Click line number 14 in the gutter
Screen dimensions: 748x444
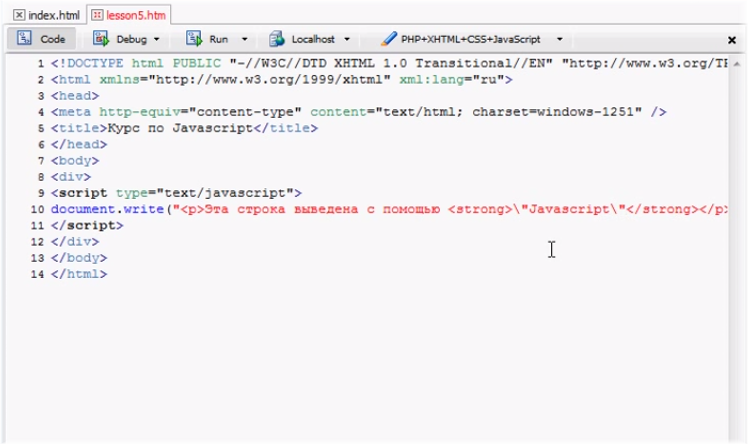[x=37, y=274]
